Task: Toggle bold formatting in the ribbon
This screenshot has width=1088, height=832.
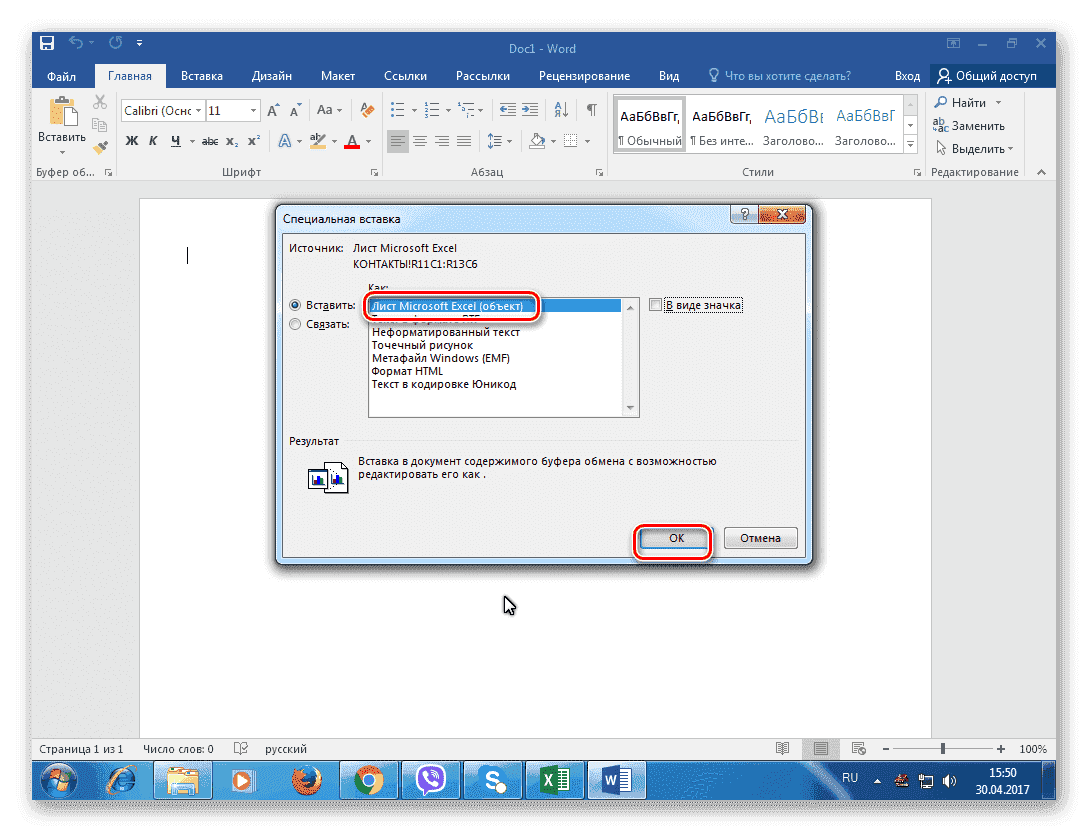Action: pyautogui.click(x=131, y=141)
